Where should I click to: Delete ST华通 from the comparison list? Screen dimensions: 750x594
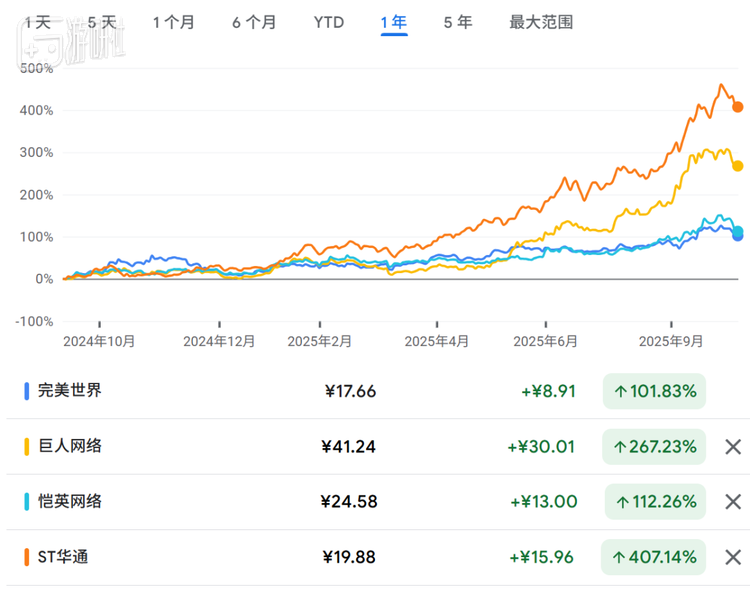(x=733, y=557)
